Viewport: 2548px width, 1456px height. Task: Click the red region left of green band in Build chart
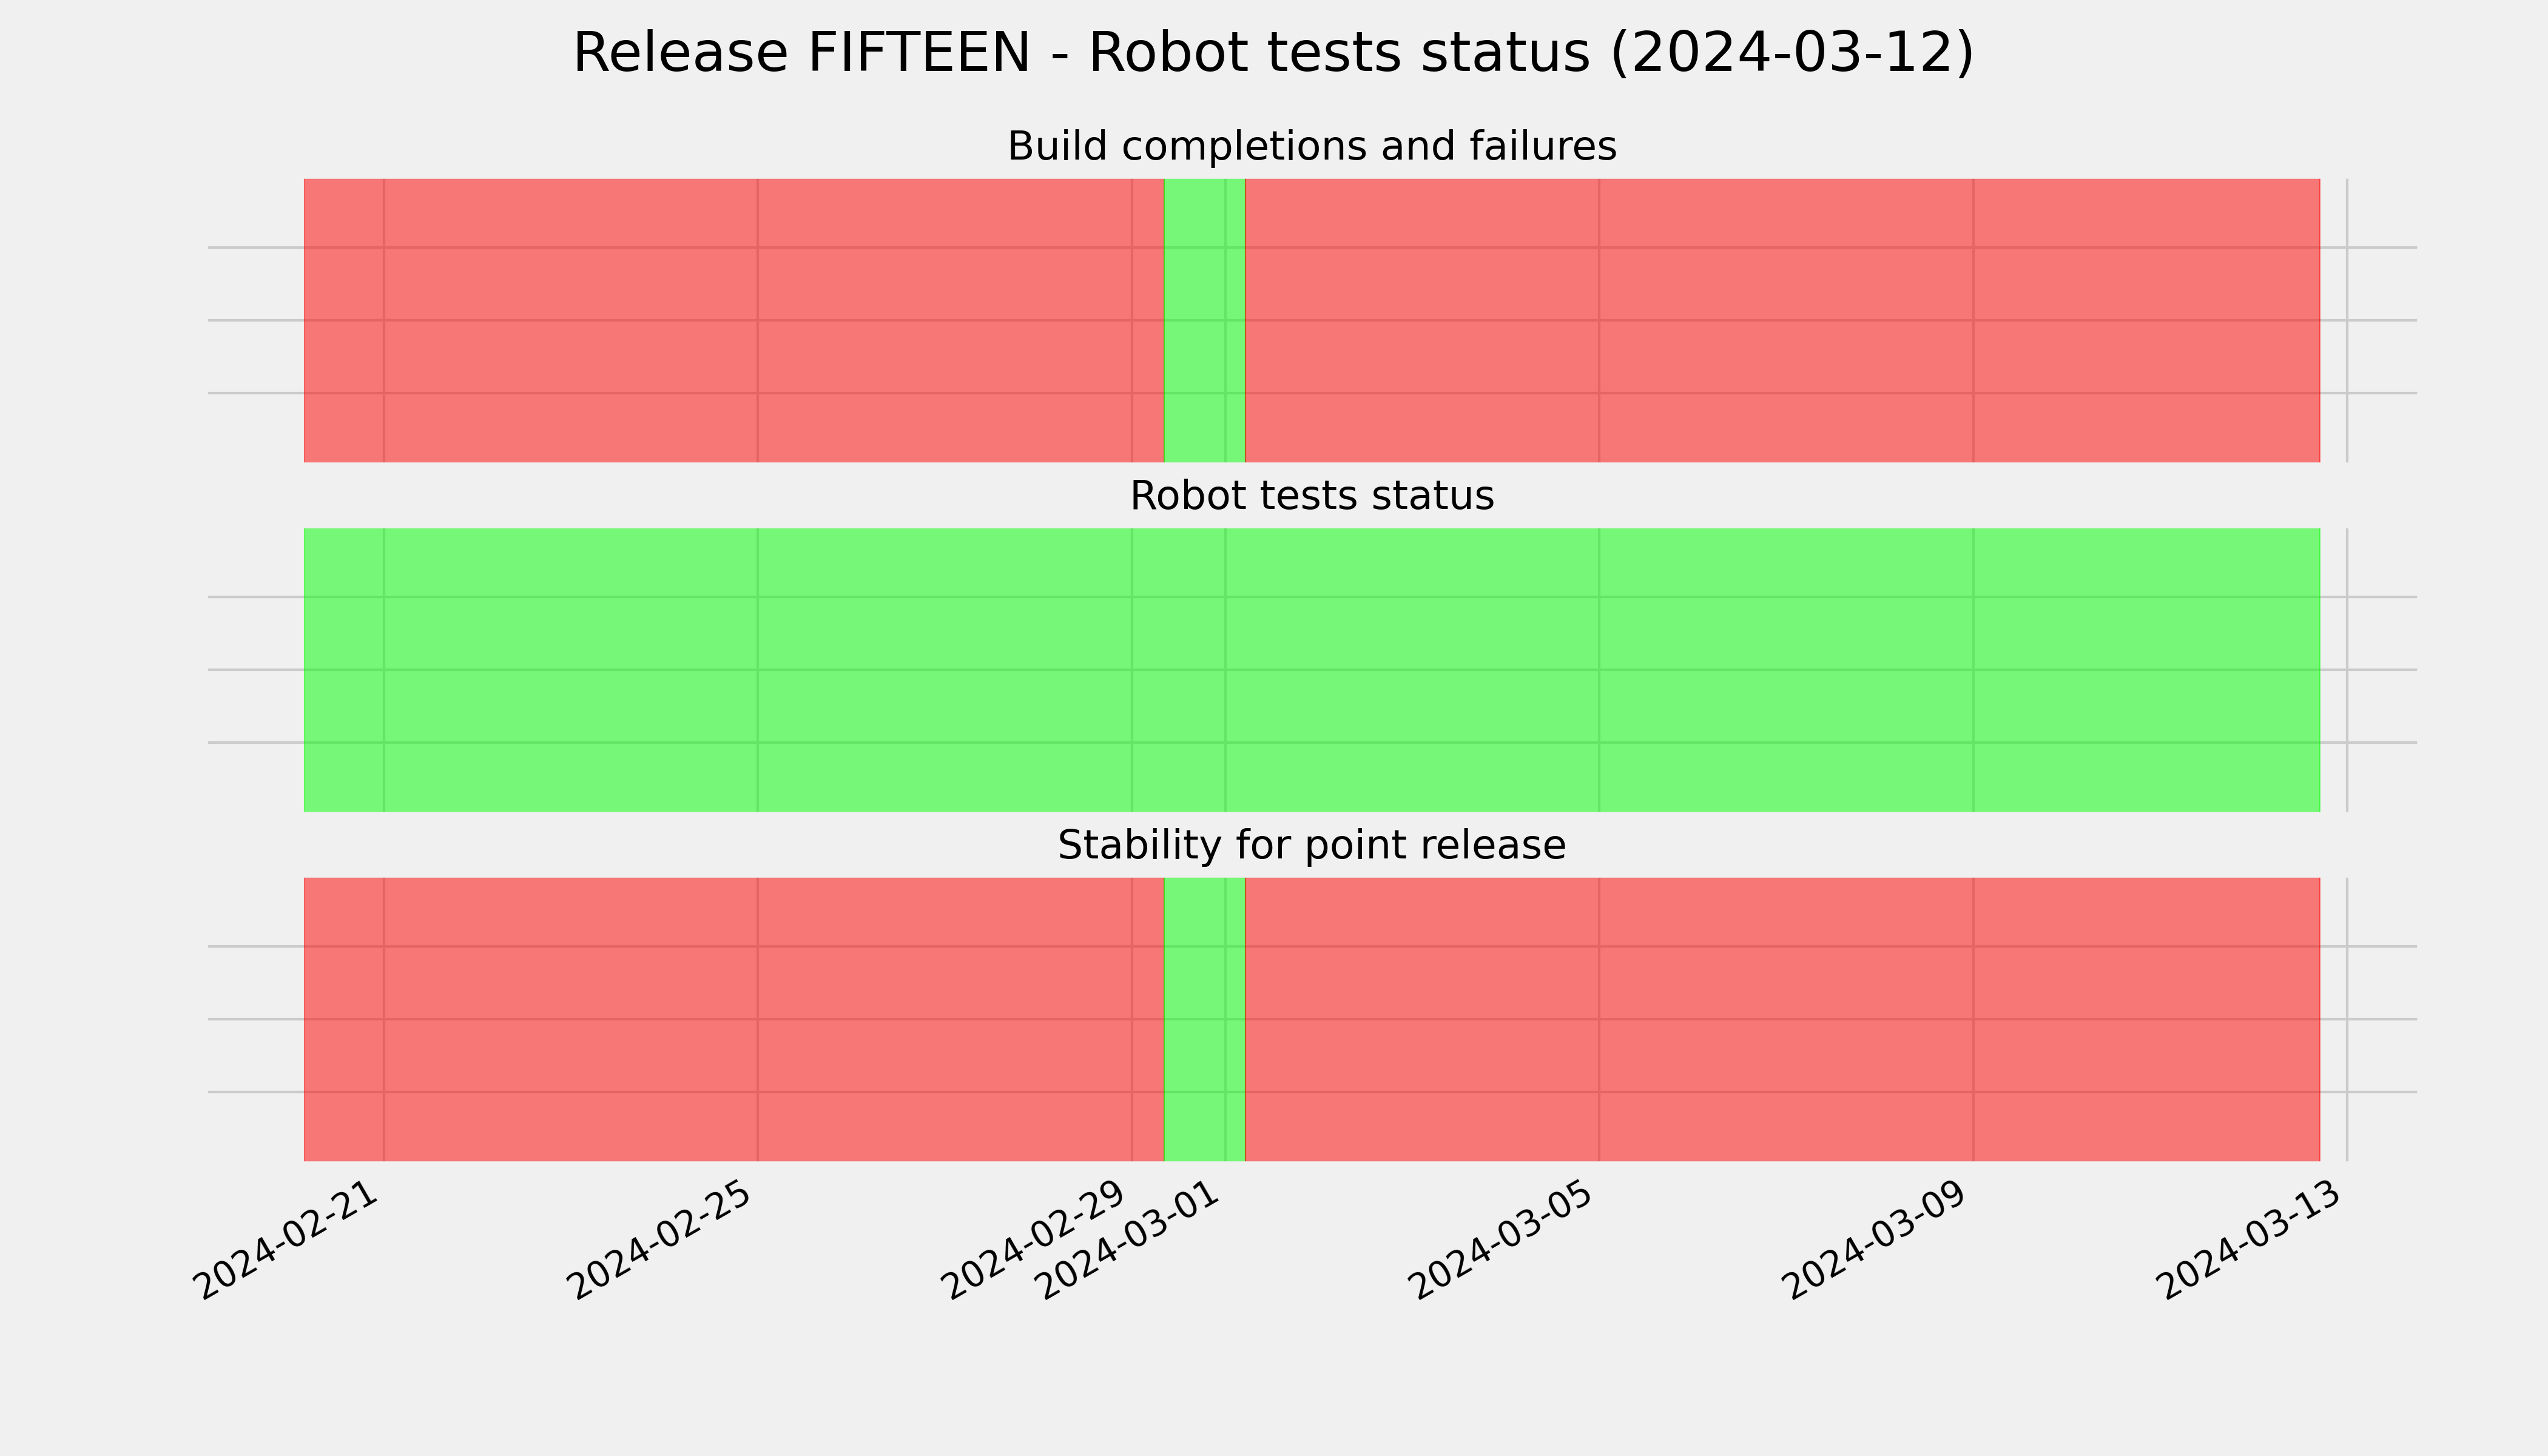click(x=734, y=320)
